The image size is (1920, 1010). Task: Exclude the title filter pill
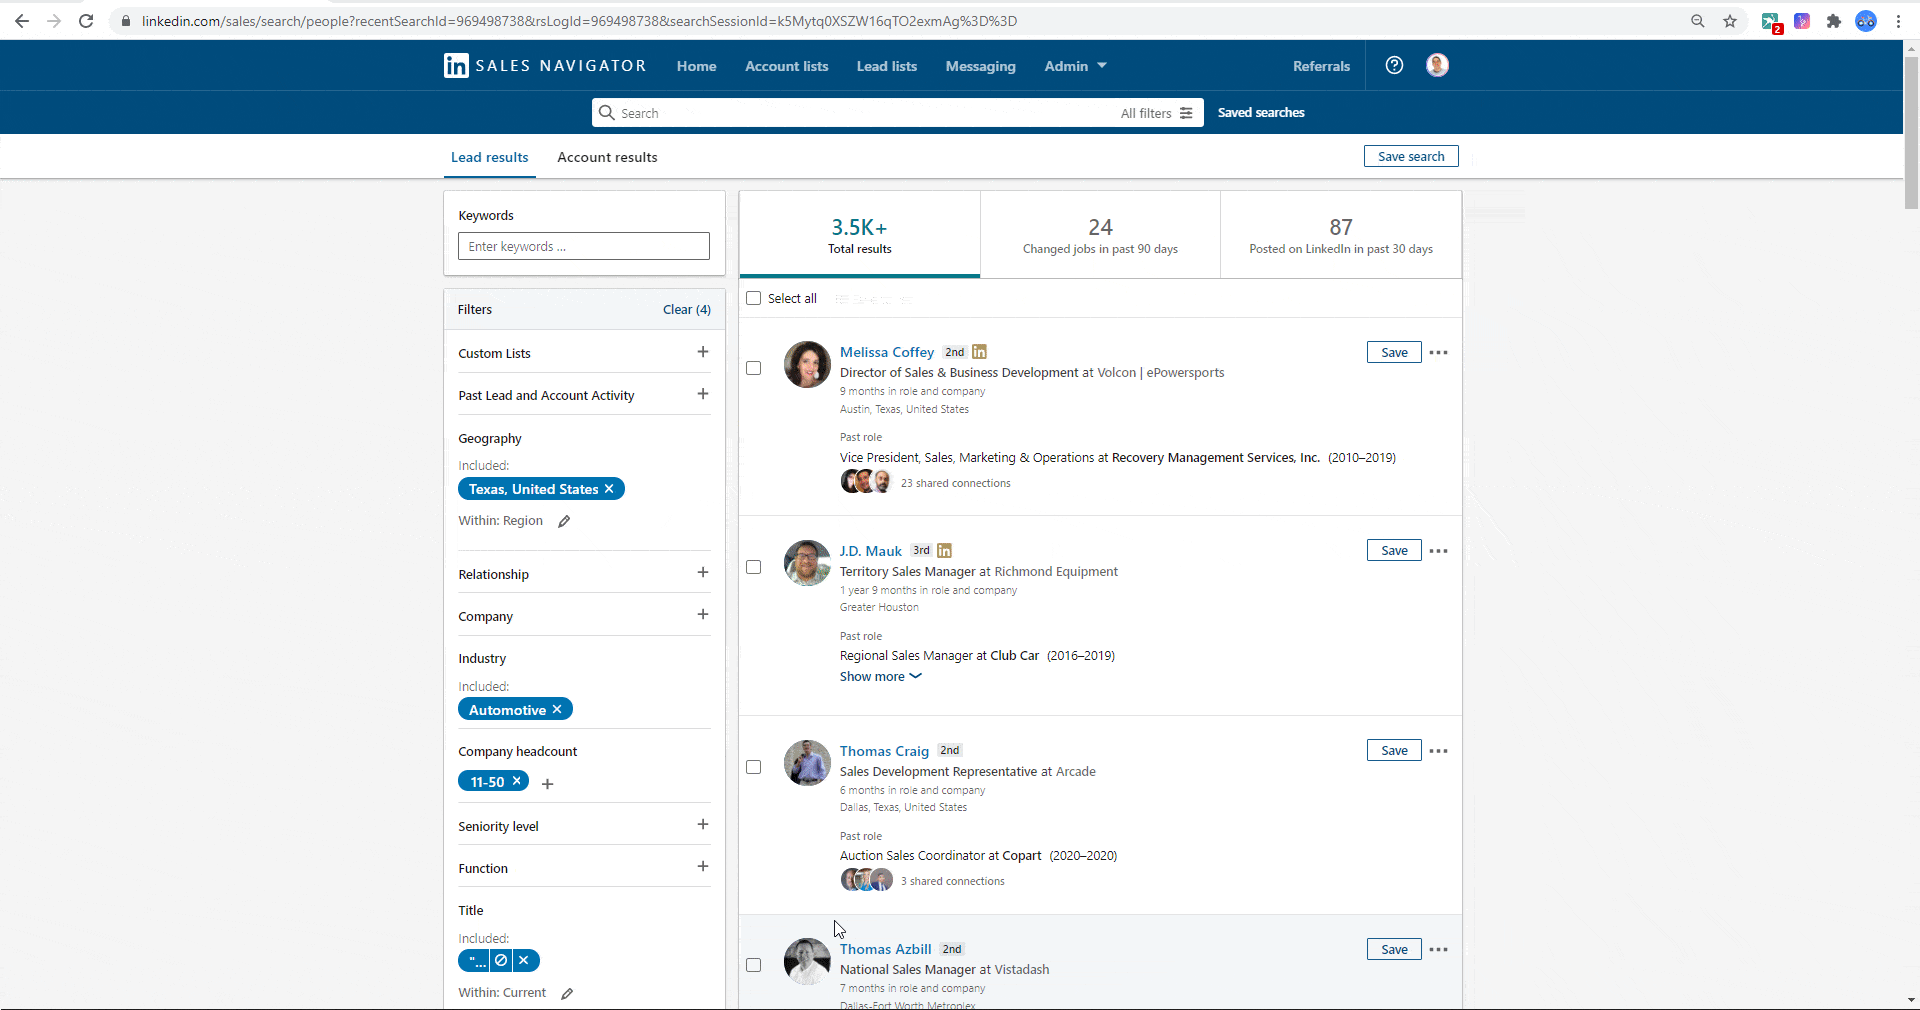point(501,960)
